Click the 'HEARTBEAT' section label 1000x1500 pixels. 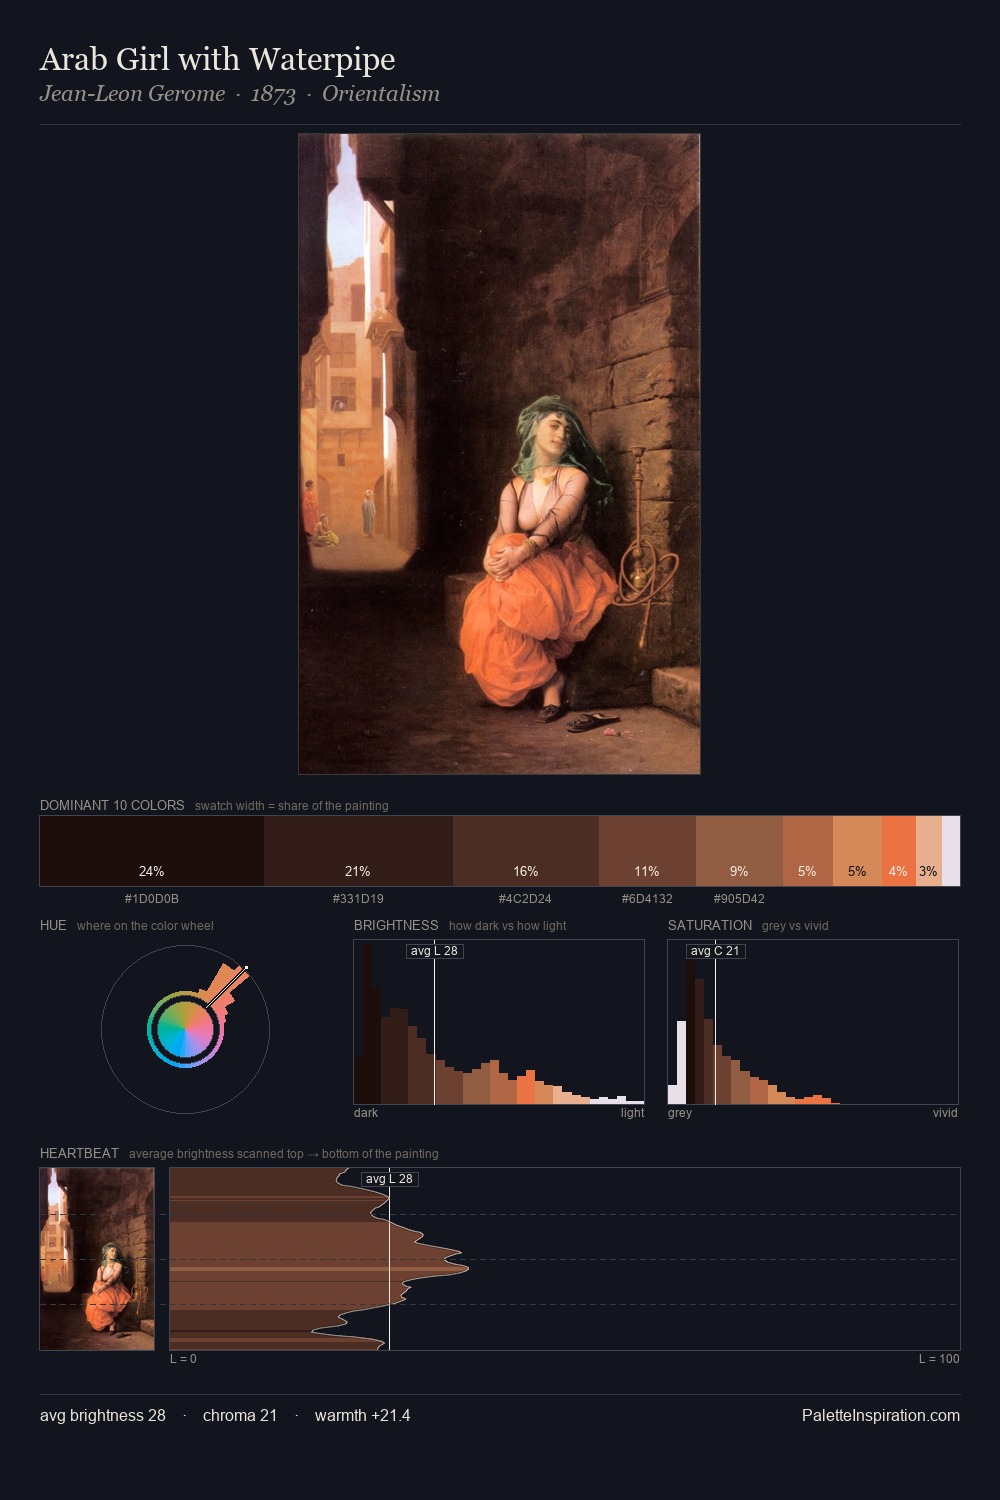click(x=79, y=1153)
